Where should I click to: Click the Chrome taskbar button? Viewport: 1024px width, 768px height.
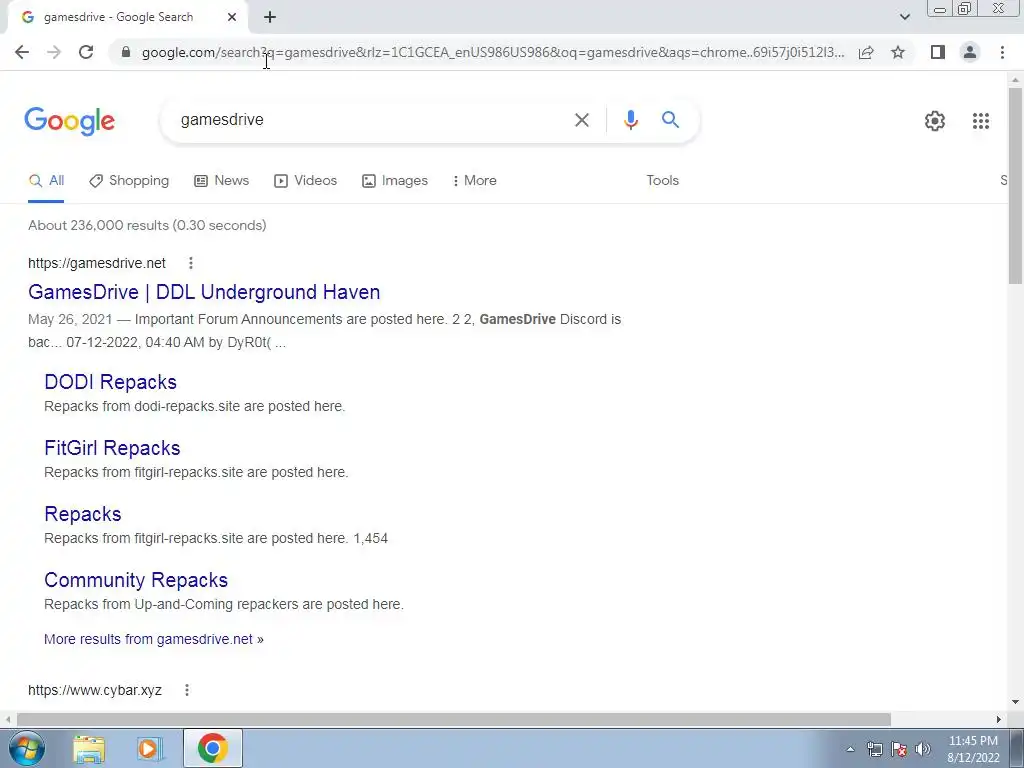click(x=212, y=748)
